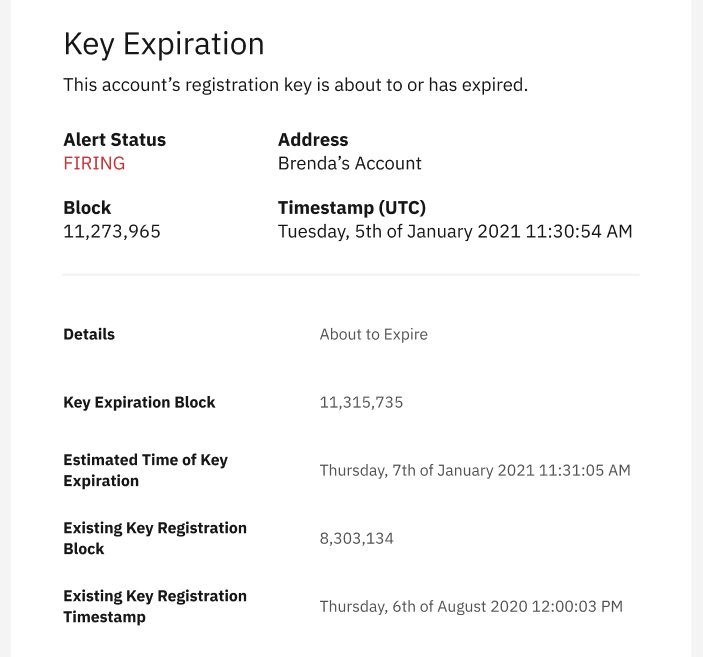
Task: Select block number 11,273,965
Action: [112, 231]
